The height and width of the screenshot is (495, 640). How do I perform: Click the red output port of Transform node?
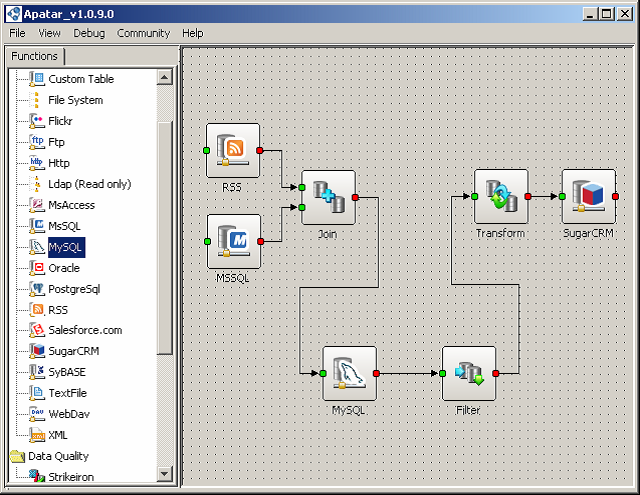coord(528,197)
